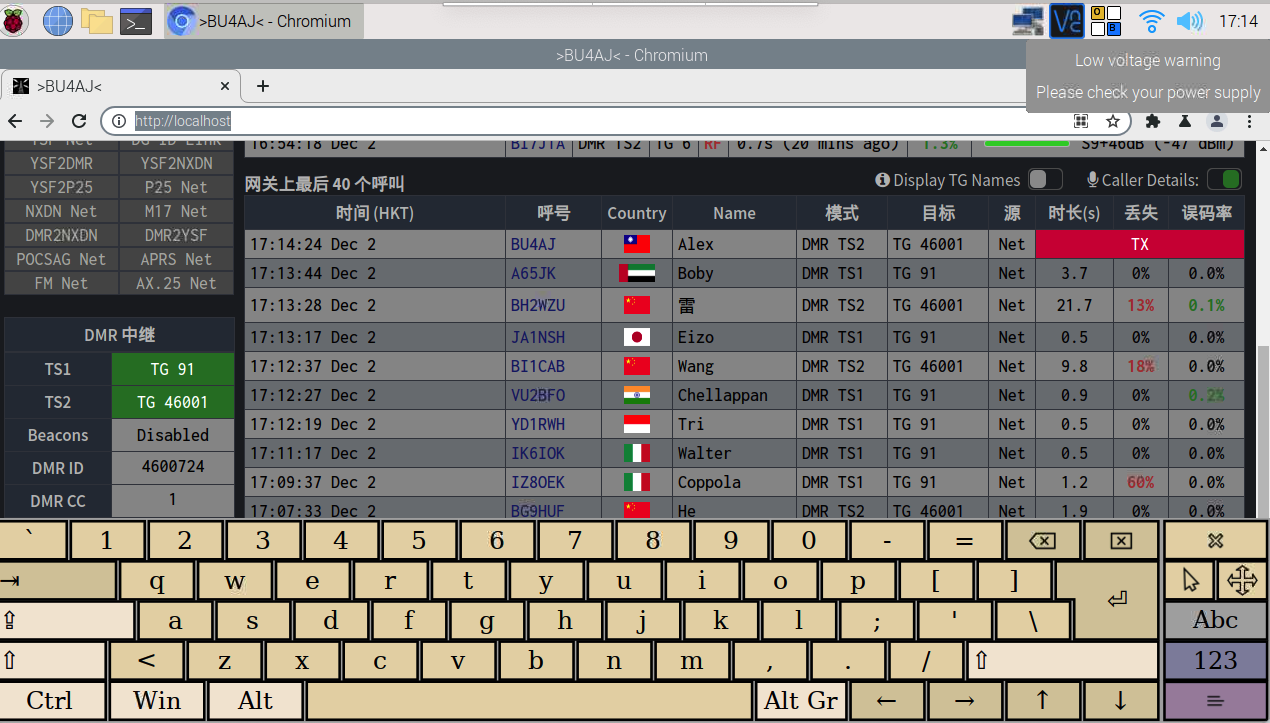Open the BH2WZU callsign link
The image size is (1270, 723).
coord(537,305)
